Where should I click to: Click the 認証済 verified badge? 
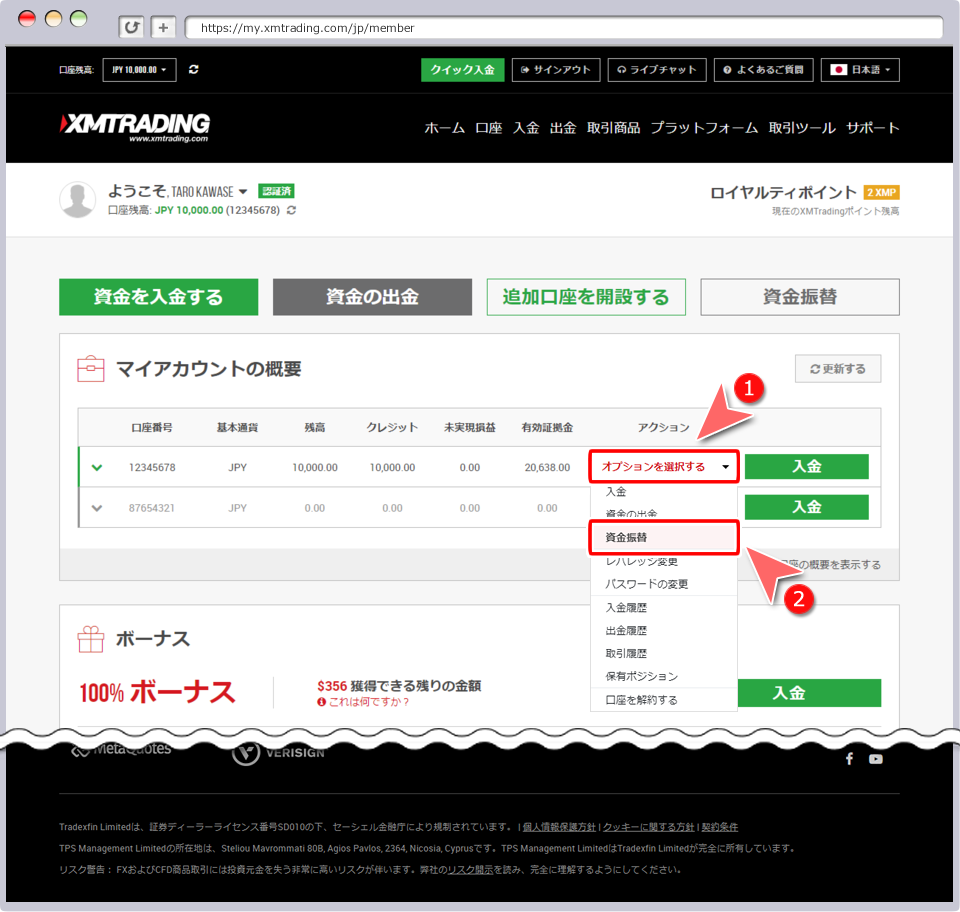(276, 192)
